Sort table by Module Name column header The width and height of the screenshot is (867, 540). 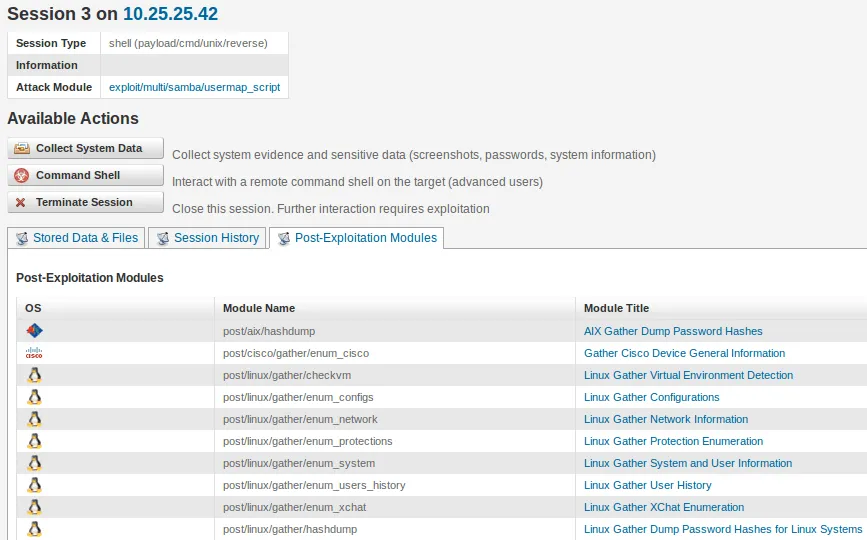coord(259,308)
